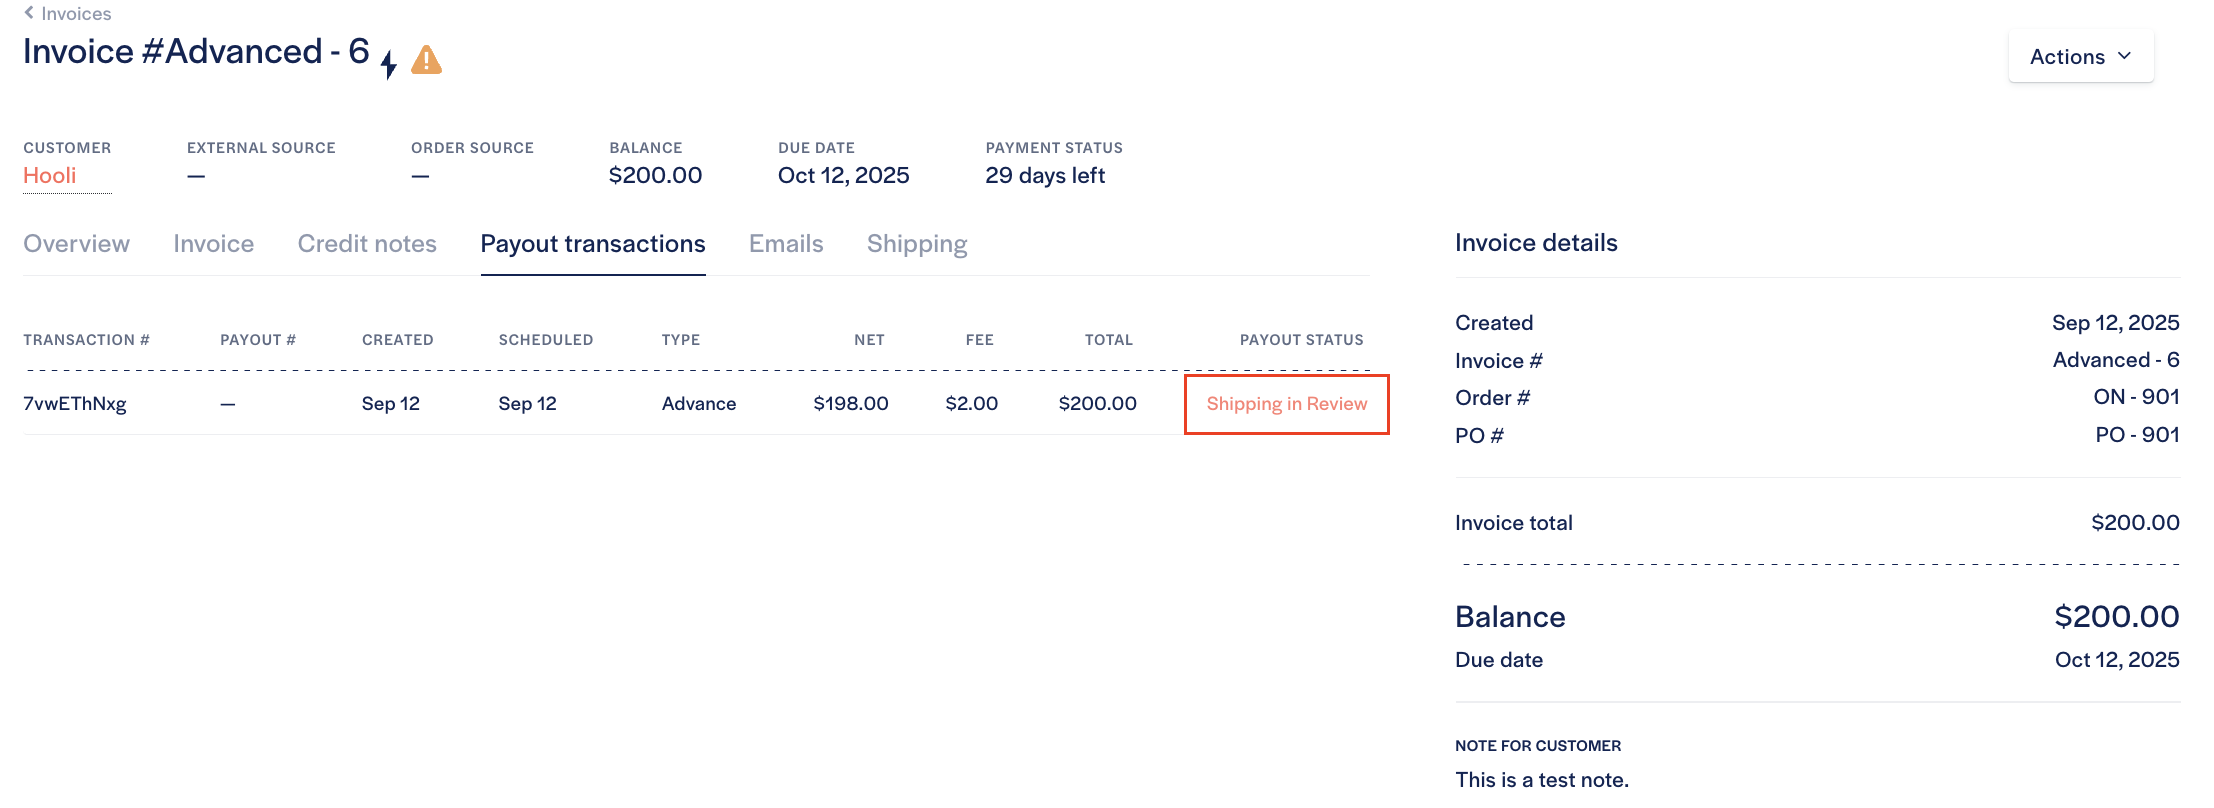2214x808 pixels.
Task: Click the Created column header
Action: (397, 340)
